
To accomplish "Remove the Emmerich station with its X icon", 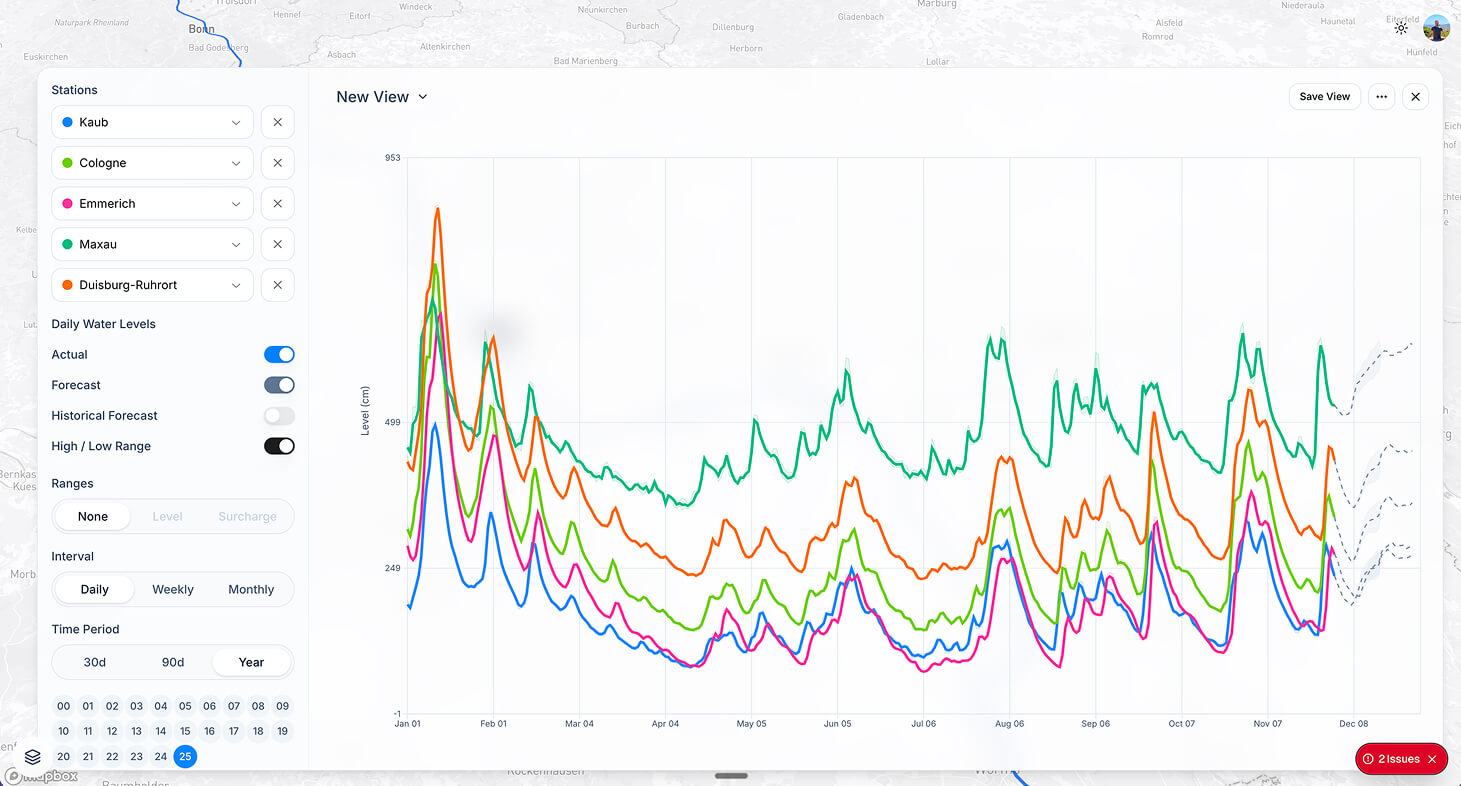I will pyautogui.click(x=277, y=203).
